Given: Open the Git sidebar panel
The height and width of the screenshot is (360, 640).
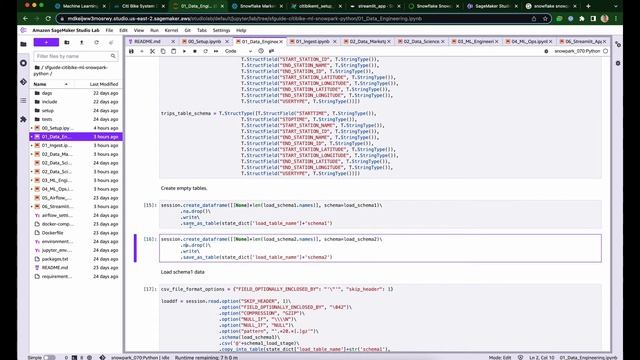Looking at the screenshot, I should 23,82.
